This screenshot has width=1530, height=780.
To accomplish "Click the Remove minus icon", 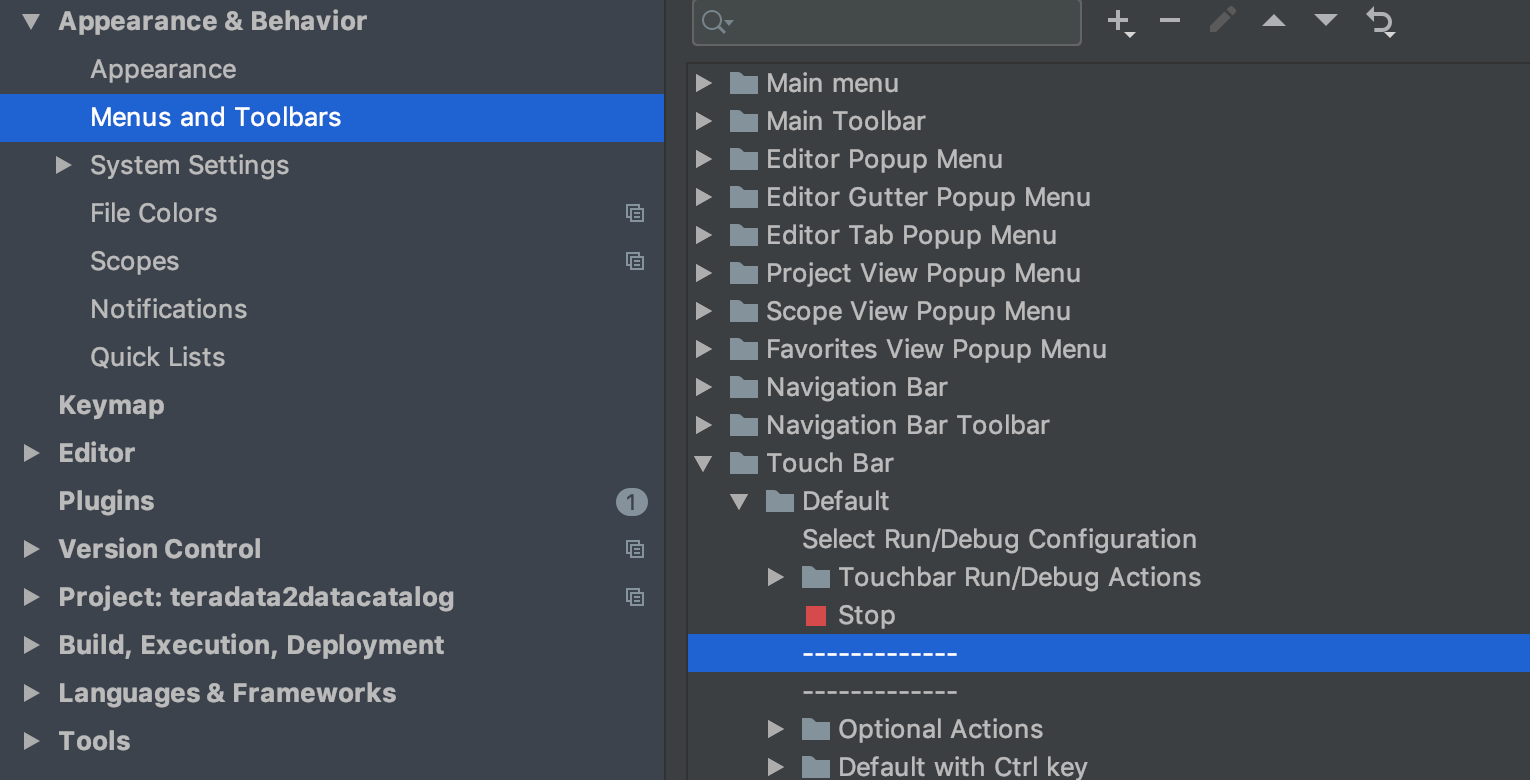I will (x=1170, y=21).
